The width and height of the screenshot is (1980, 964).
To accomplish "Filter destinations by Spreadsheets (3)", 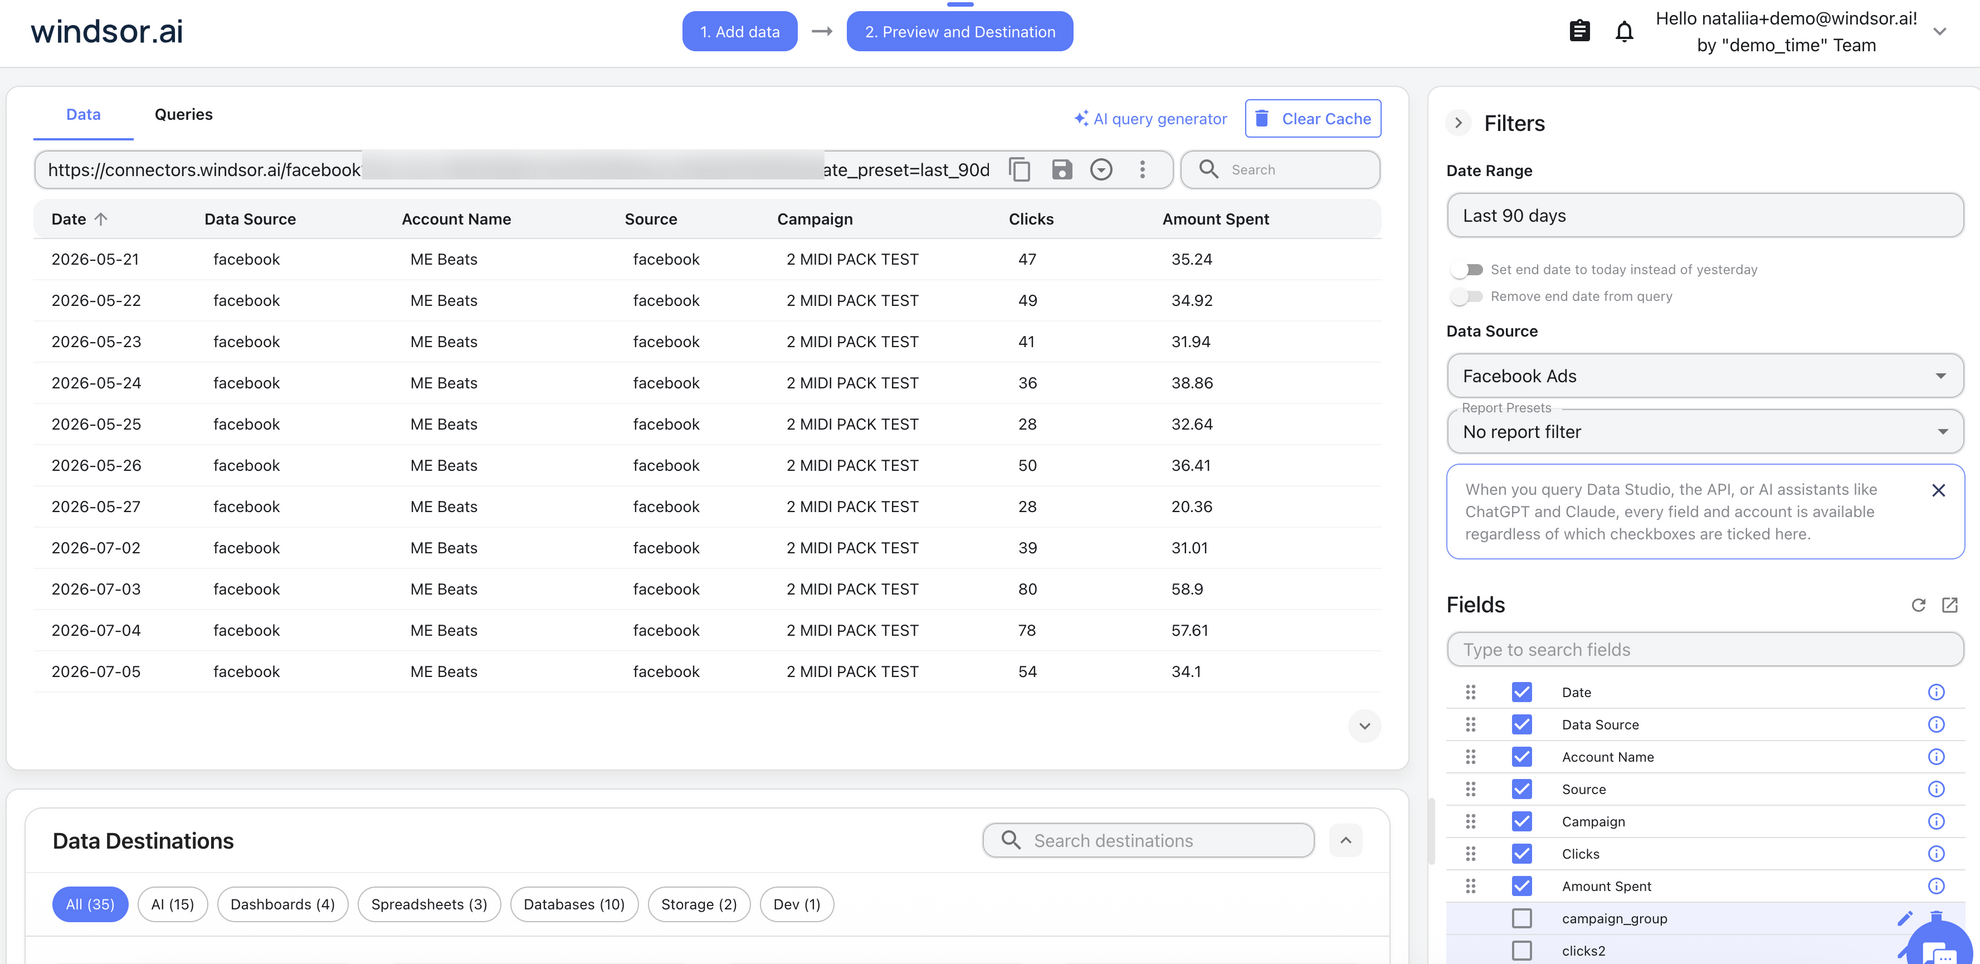I will coord(429,904).
